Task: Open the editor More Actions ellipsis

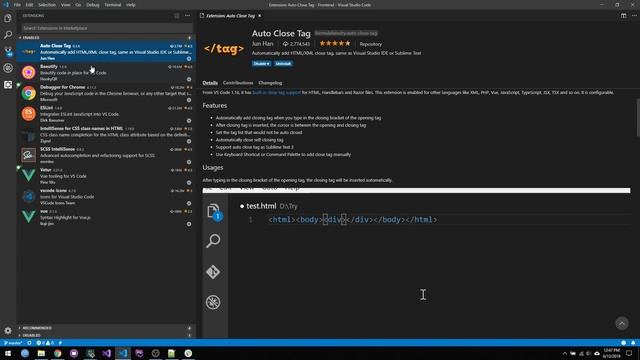Action: pos(634,16)
